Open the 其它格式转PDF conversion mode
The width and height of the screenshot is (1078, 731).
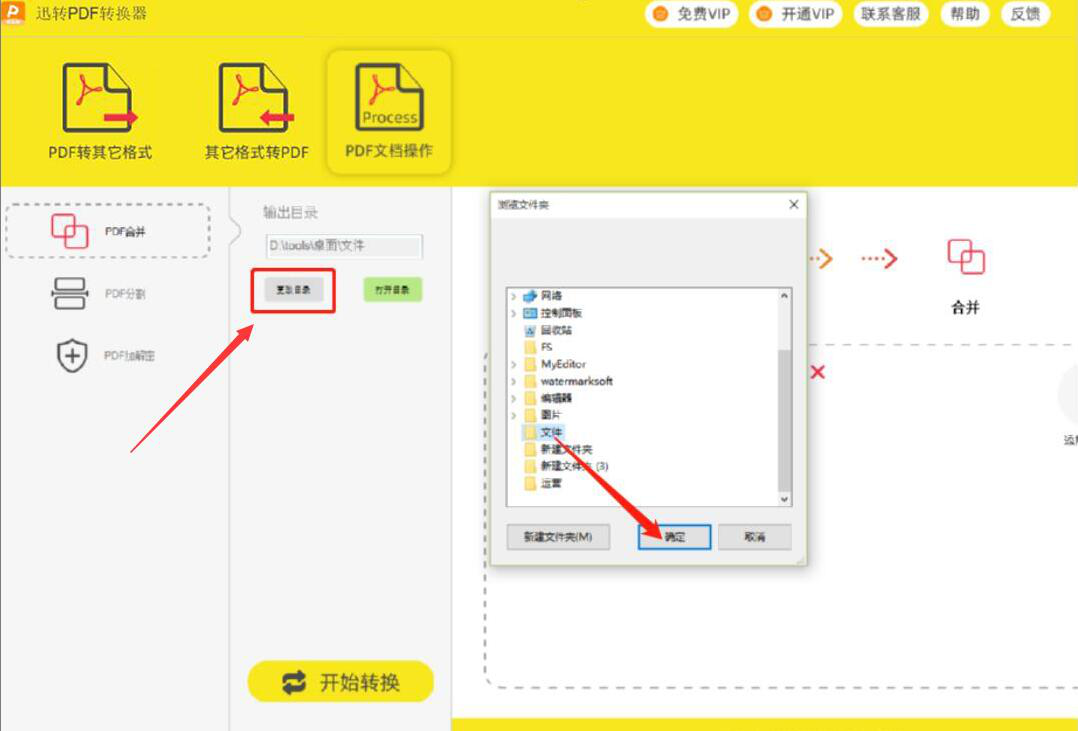[256, 111]
